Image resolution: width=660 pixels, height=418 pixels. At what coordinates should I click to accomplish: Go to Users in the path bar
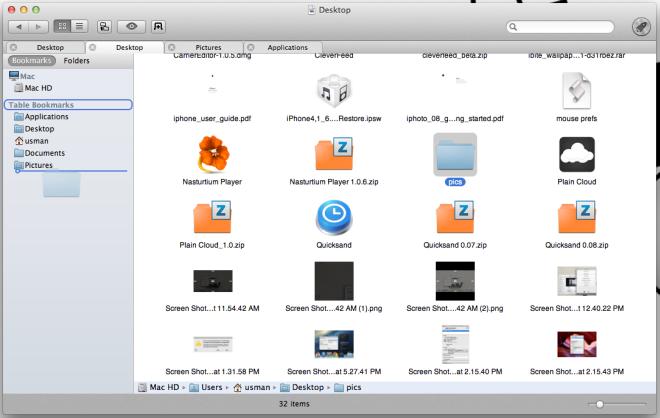pyautogui.click(x=206, y=387)
